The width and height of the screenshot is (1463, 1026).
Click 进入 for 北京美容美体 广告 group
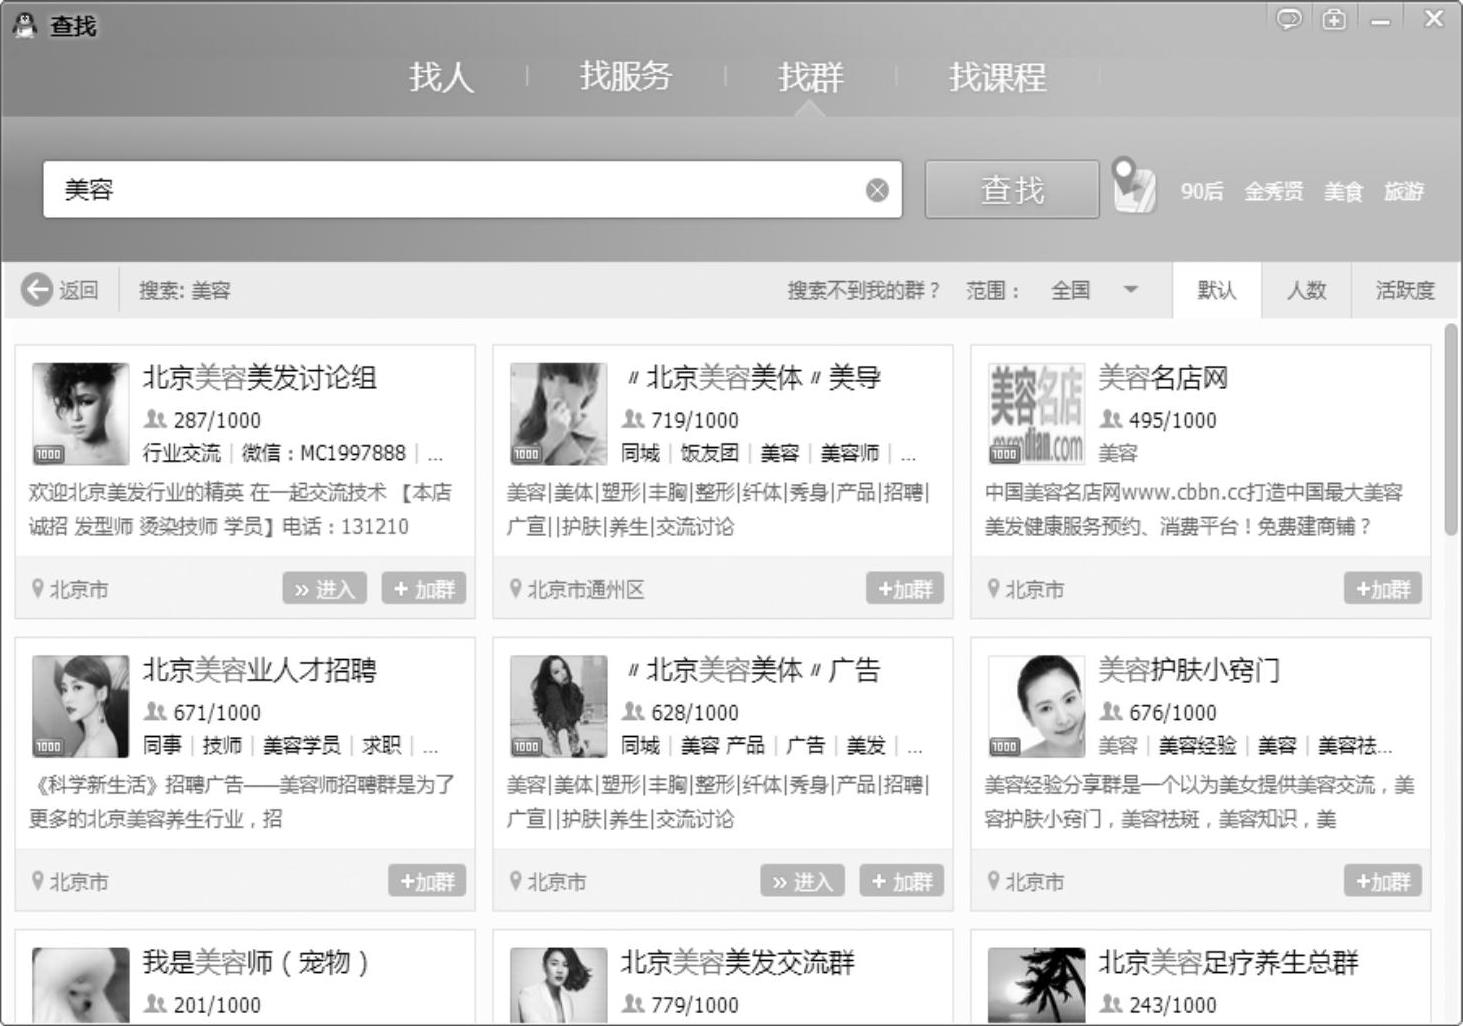[803, 881]
